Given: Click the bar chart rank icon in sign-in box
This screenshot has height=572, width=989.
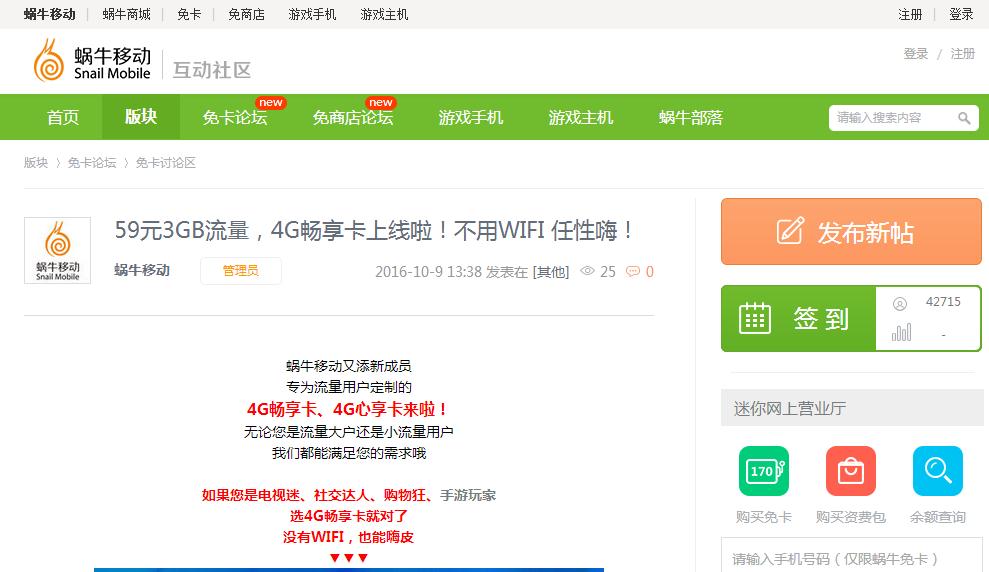Looking at the screenshot, I should point(901,332).
